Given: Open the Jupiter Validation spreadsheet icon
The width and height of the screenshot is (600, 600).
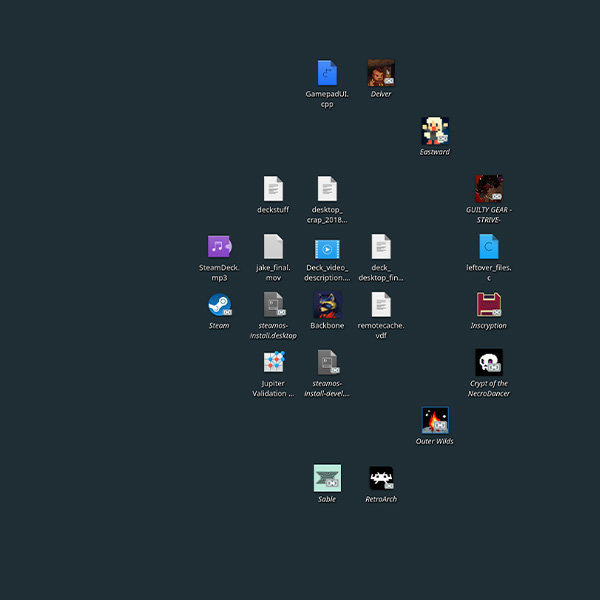Looking at the screenshot, I should (274, 362).
